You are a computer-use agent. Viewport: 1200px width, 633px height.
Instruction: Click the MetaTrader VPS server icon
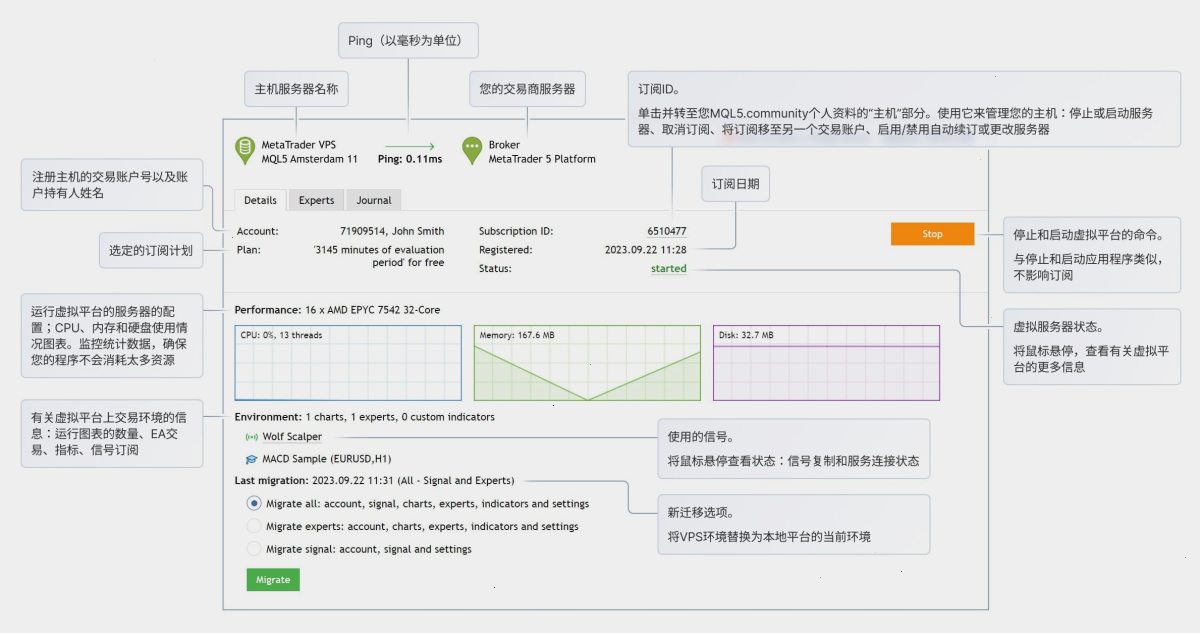click(244, 151)
